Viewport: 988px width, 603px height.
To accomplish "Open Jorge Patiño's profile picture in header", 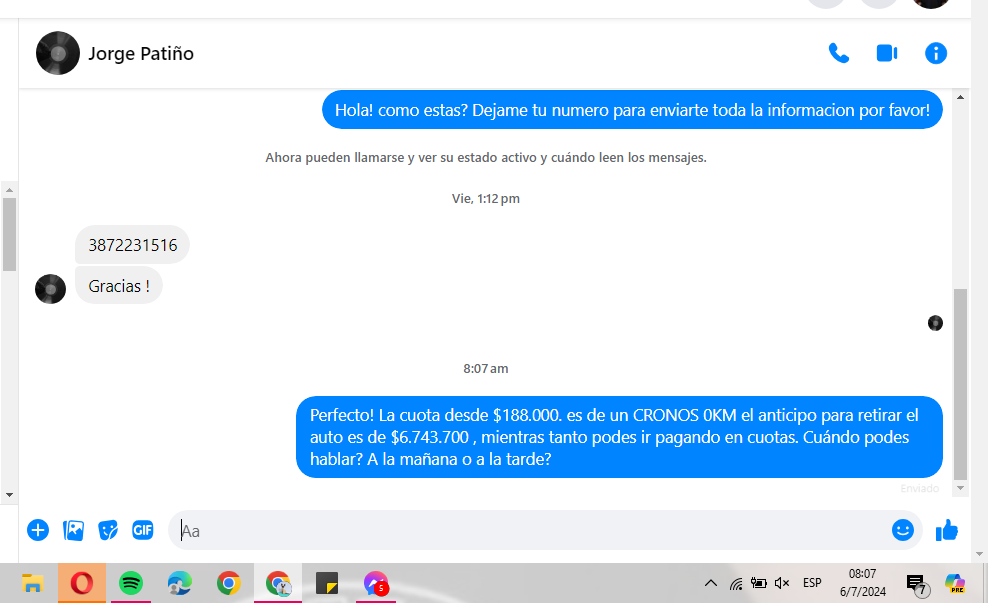I will point(57,53).
